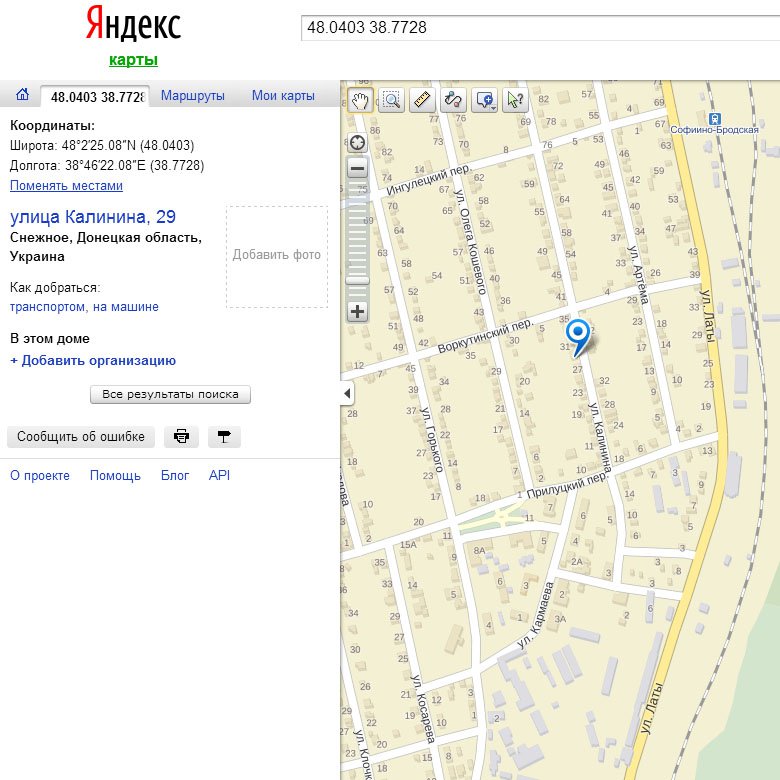Viewport: 780px width, 780px height.
Task: Zoom out with the minus button
Action: [x=357, y=168]
